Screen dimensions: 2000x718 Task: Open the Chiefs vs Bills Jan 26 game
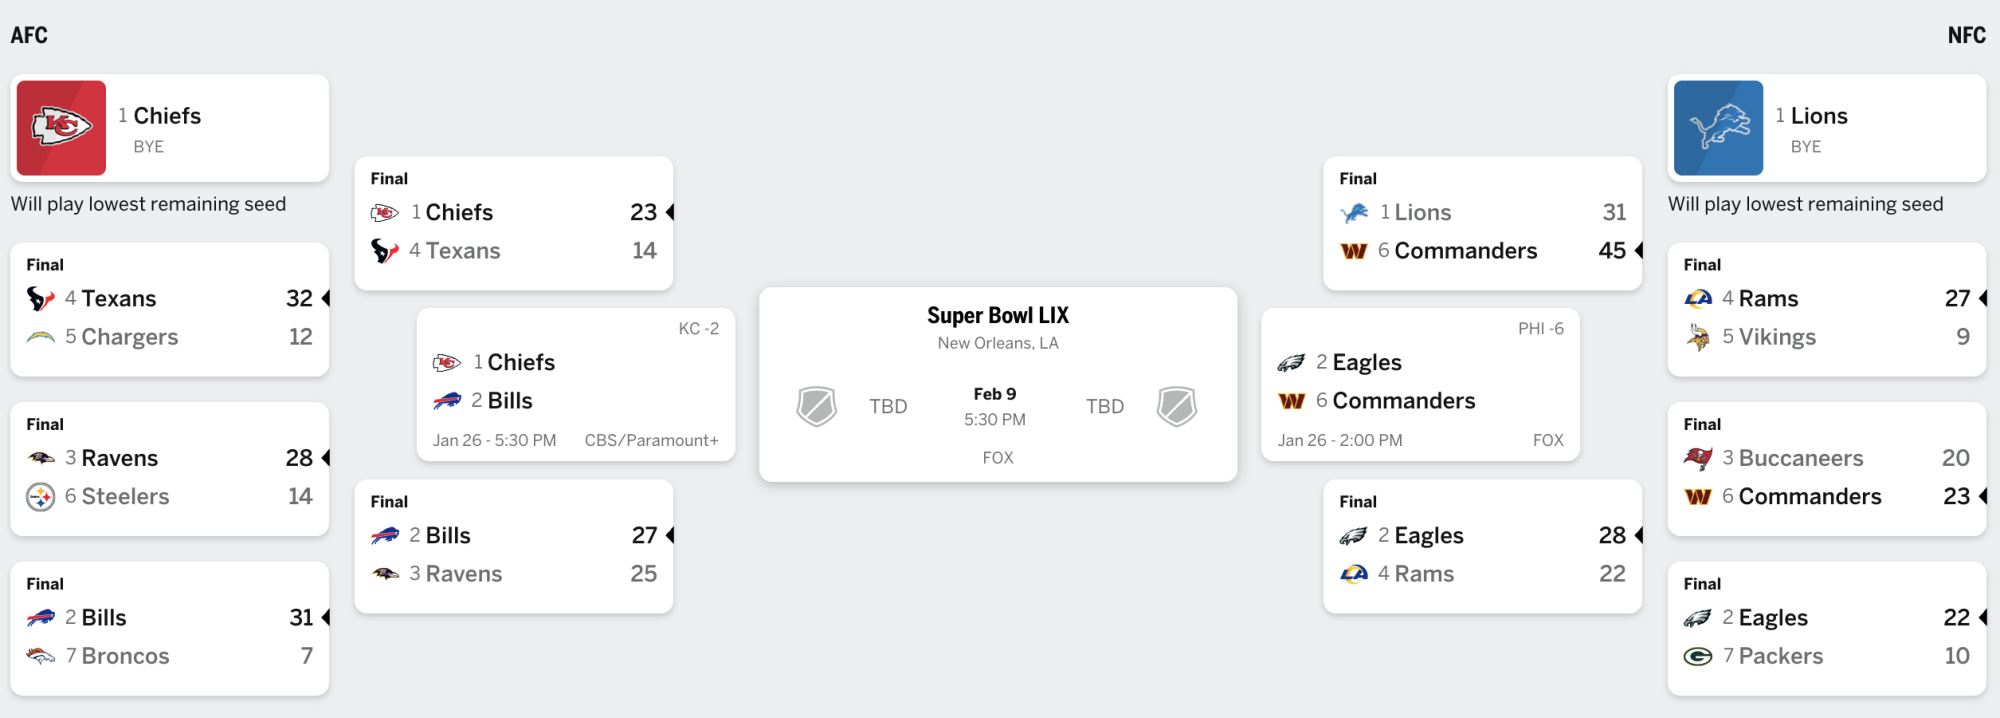coord(576,385)
